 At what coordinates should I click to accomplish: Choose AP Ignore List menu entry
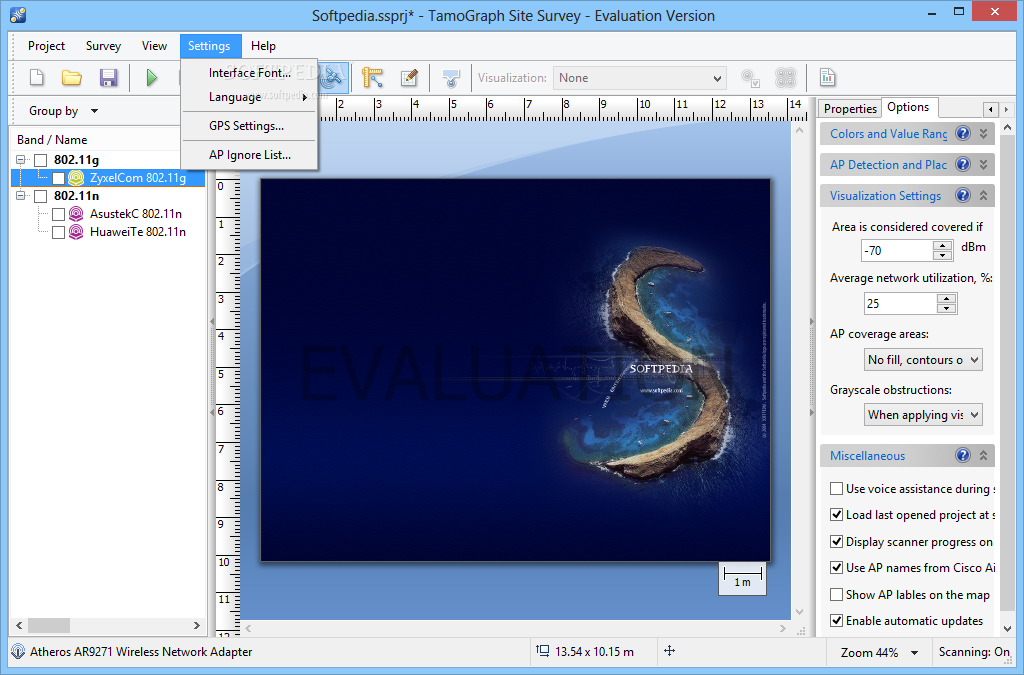click(249, 155)
